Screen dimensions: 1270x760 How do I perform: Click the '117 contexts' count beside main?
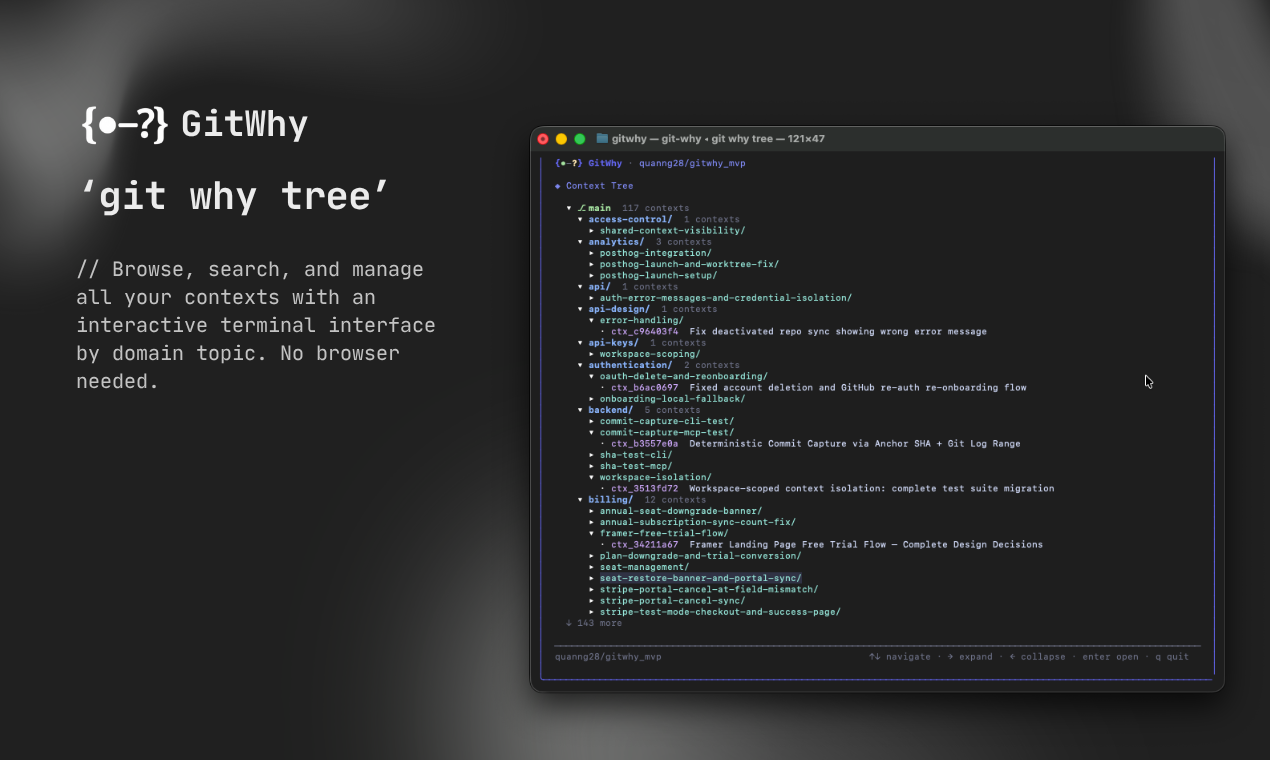(x=655, y=208)
